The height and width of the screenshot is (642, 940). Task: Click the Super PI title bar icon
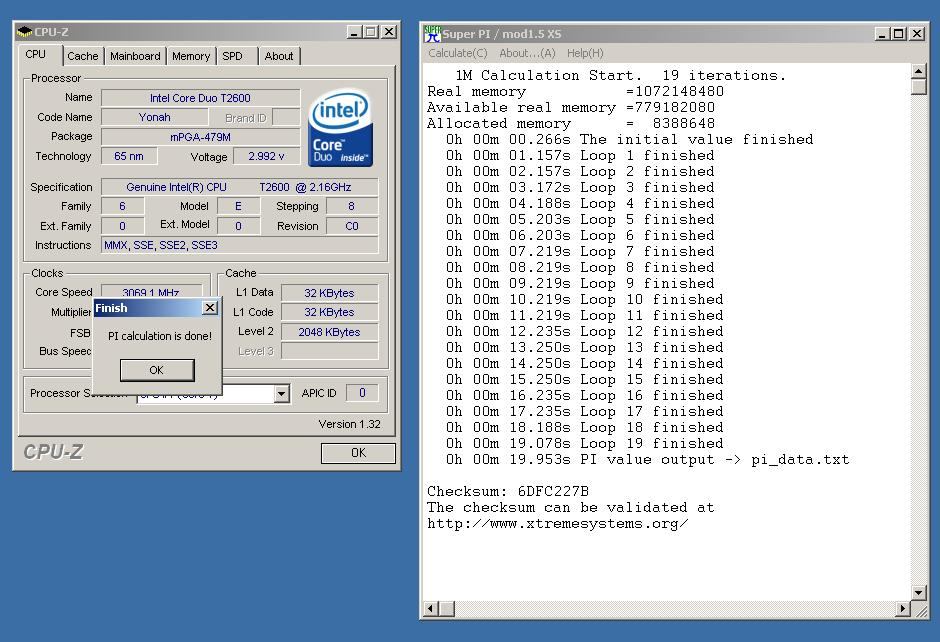pyautogui.click(x=432, y=34)
